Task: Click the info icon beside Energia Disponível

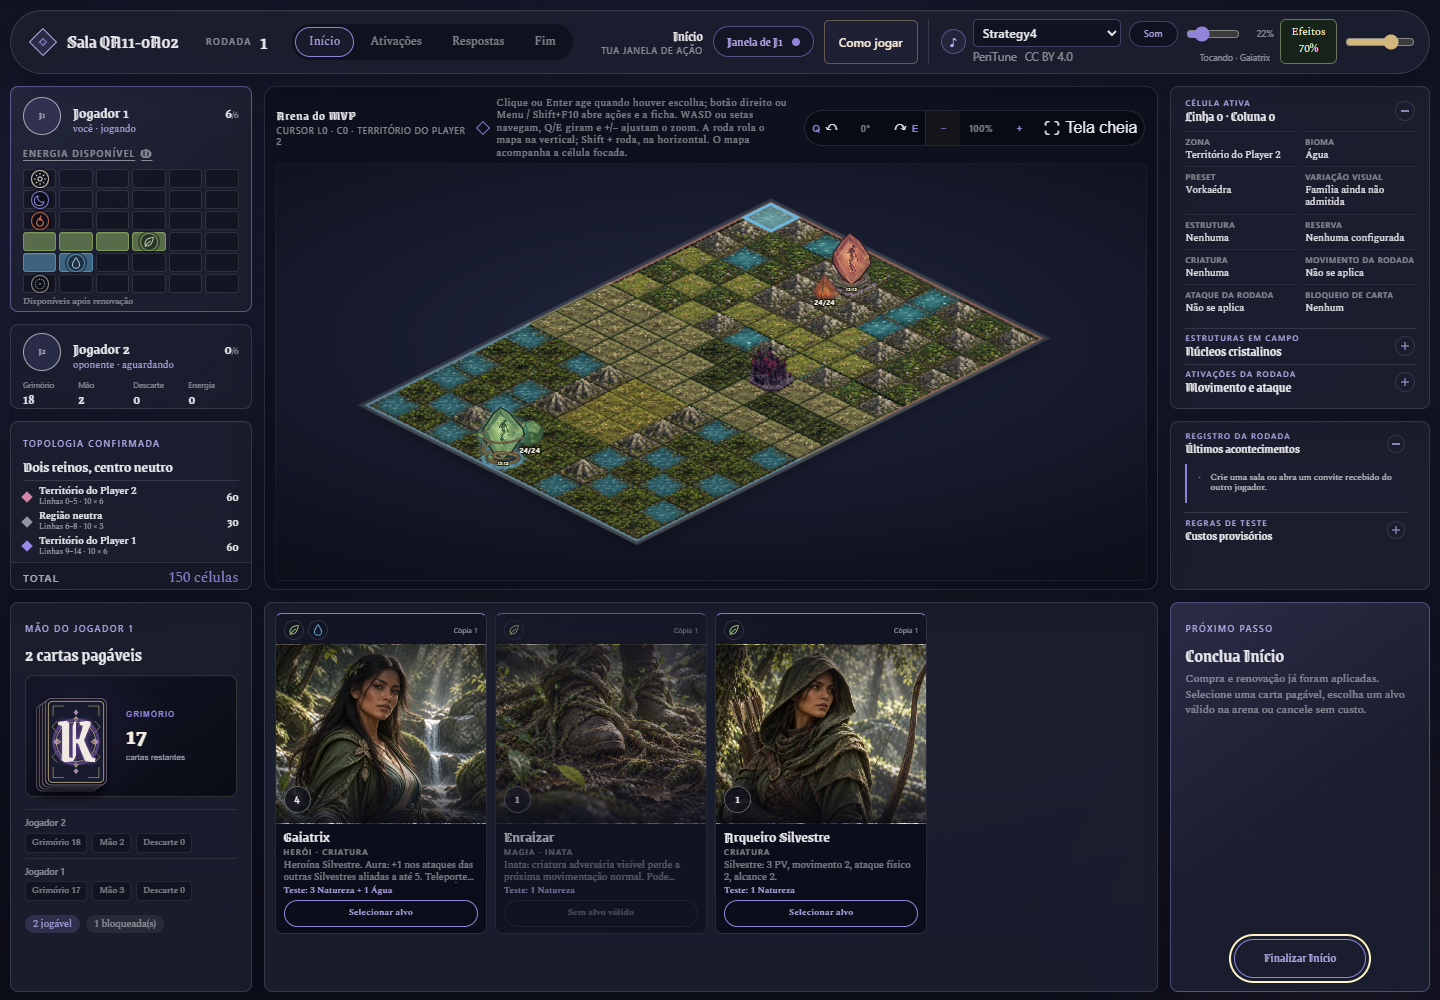Action: 146,154
